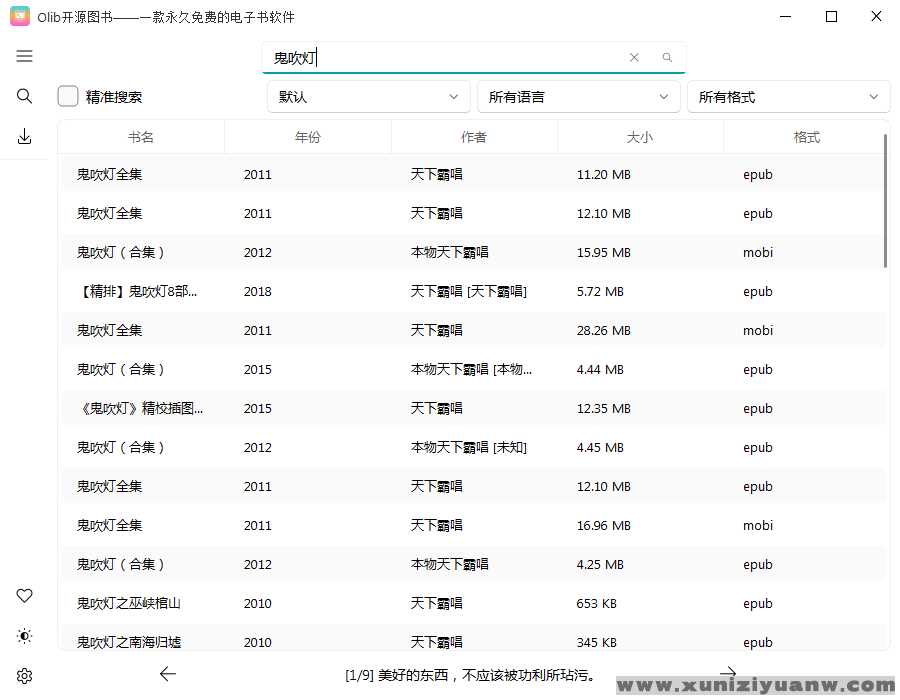Clear the search box text

tap(634, 58)
